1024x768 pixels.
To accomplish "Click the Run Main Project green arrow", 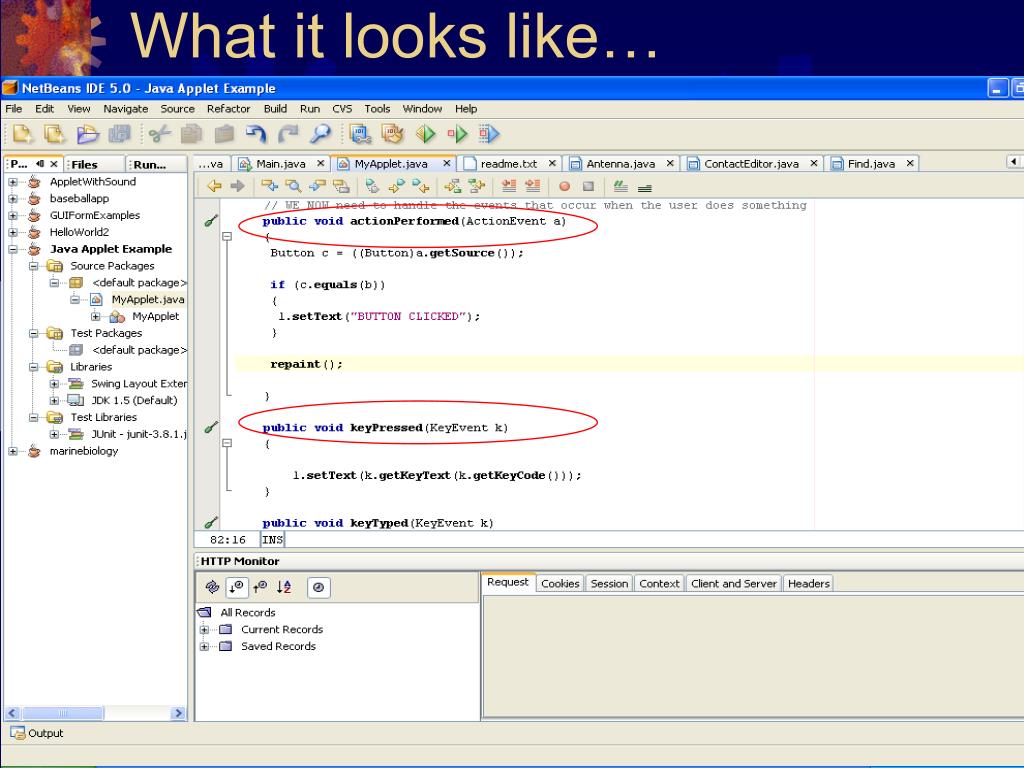I will (x=426, y=134).
